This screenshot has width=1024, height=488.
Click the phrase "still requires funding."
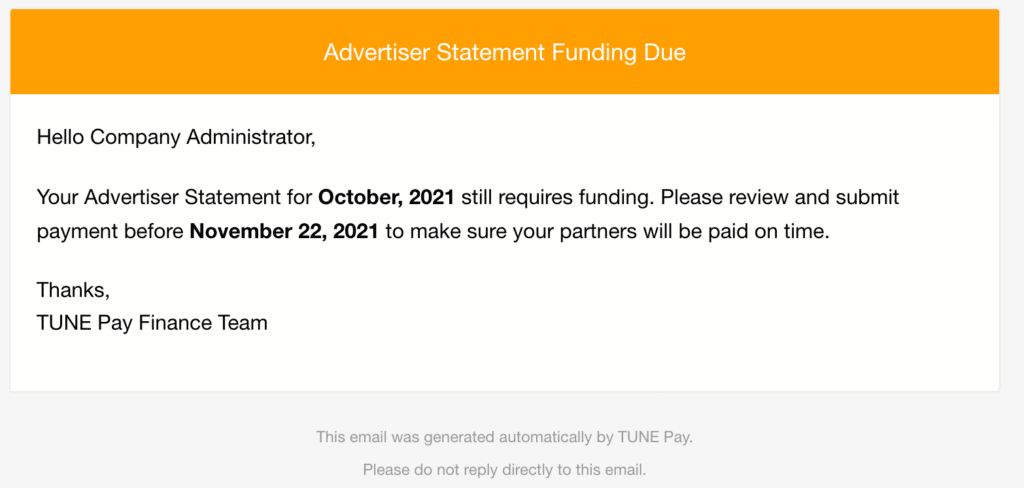point(558,197)
